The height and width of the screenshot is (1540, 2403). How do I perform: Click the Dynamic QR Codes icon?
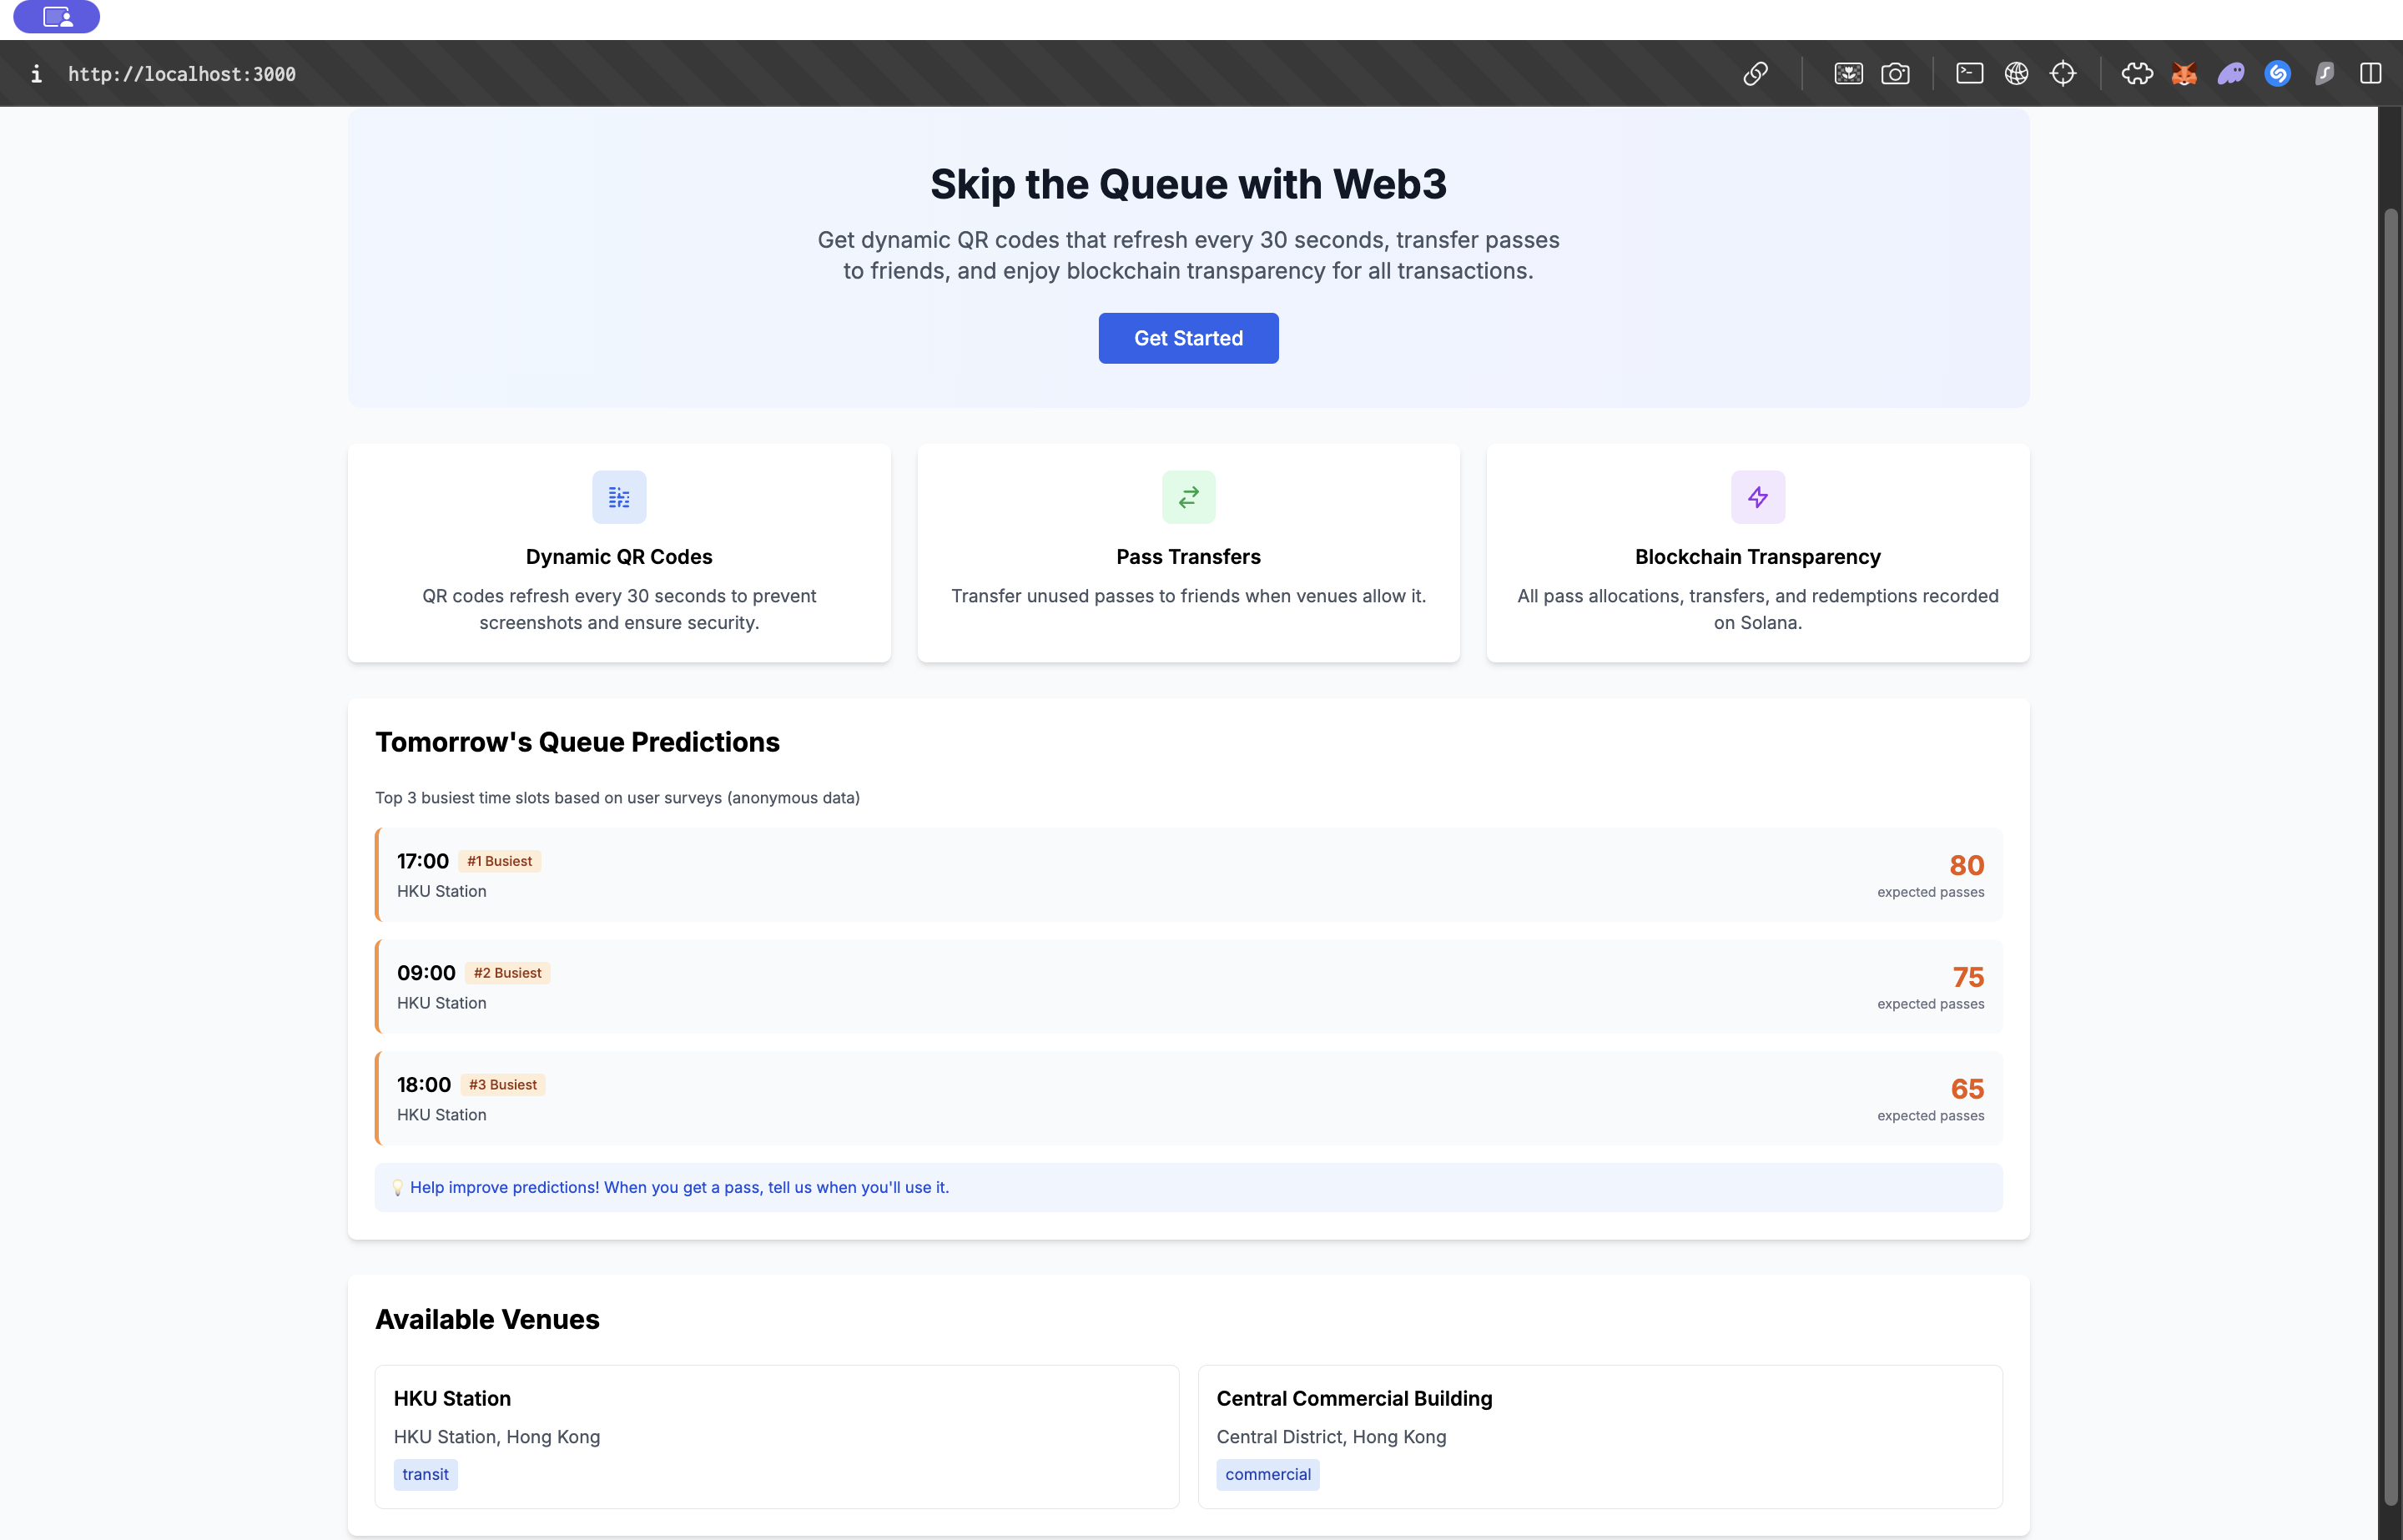tap(619, 497)
